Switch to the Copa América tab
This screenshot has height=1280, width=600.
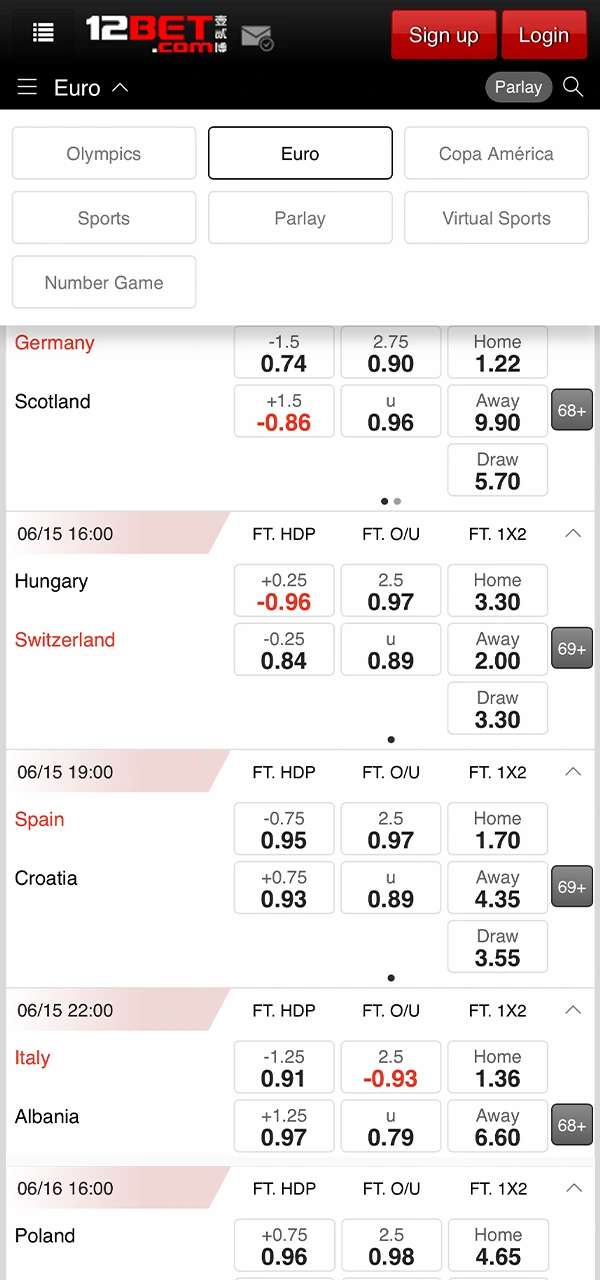496,153
